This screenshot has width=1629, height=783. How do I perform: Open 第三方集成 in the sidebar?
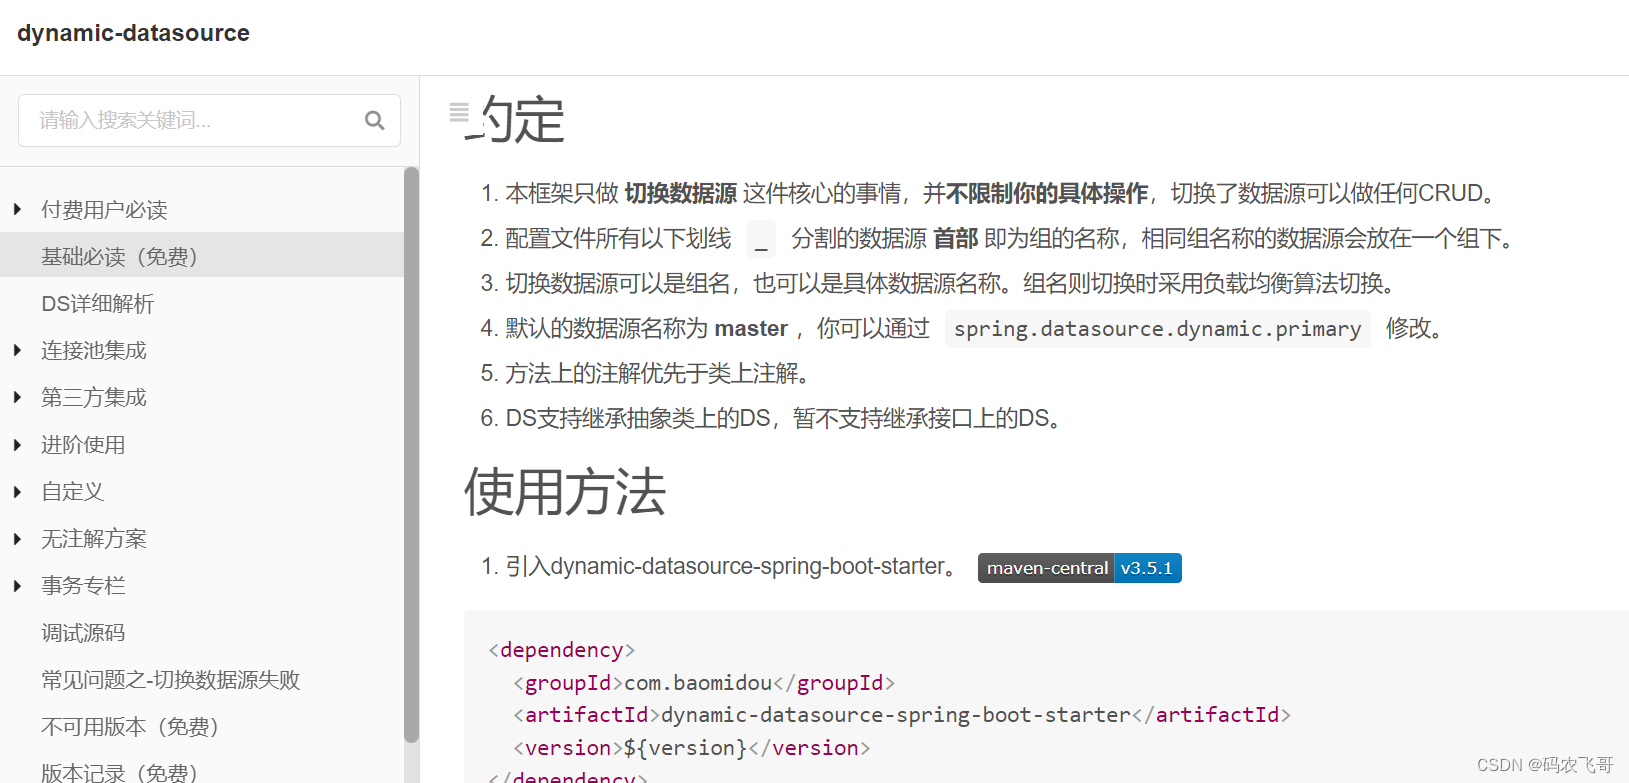[94, 398]
